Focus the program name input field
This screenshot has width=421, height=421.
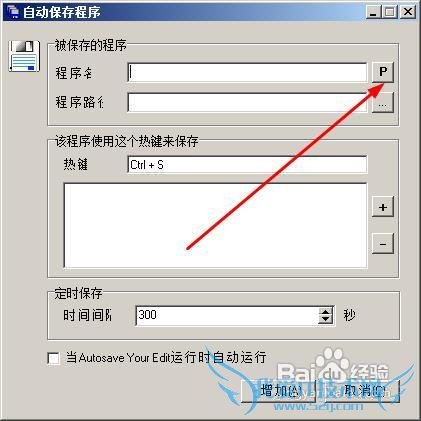247,72
